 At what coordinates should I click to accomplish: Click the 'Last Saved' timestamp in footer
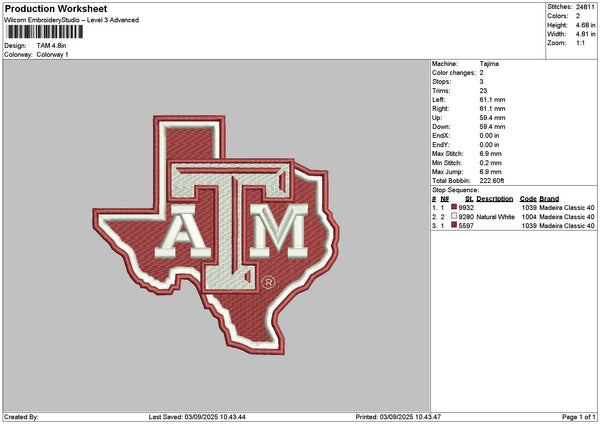197,417
